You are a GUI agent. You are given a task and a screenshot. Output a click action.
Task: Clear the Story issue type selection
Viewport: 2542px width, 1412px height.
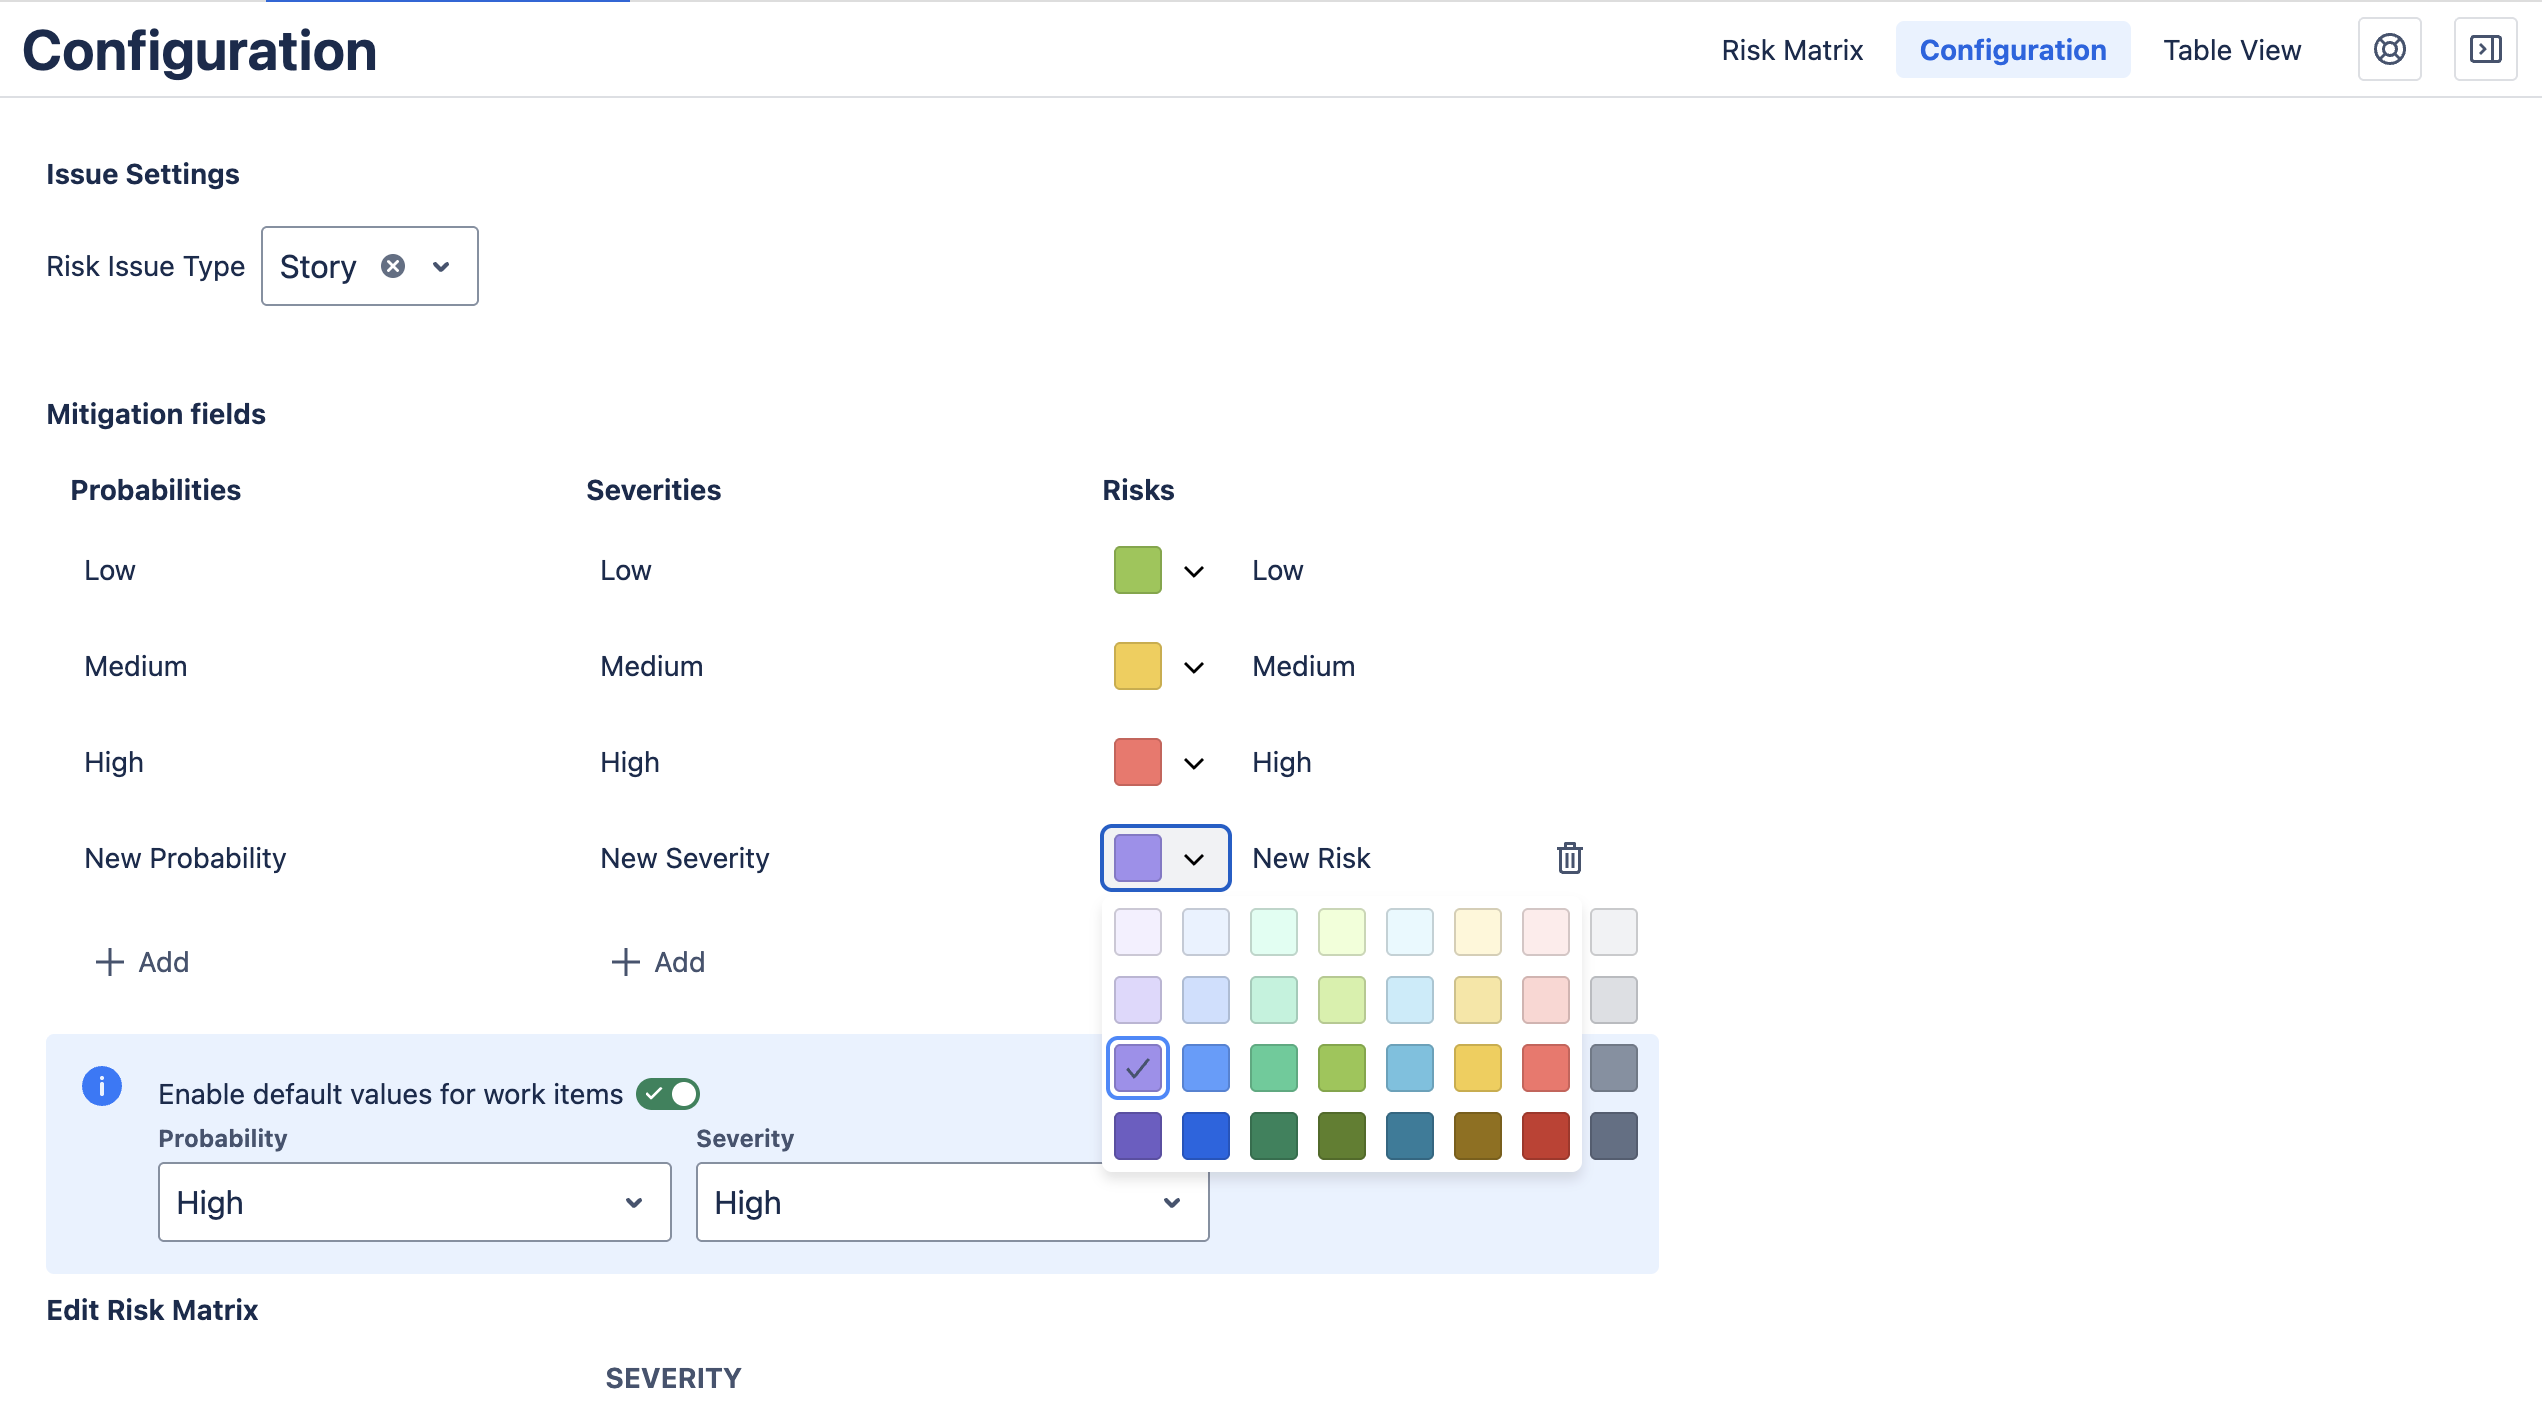tap(393, 266)
